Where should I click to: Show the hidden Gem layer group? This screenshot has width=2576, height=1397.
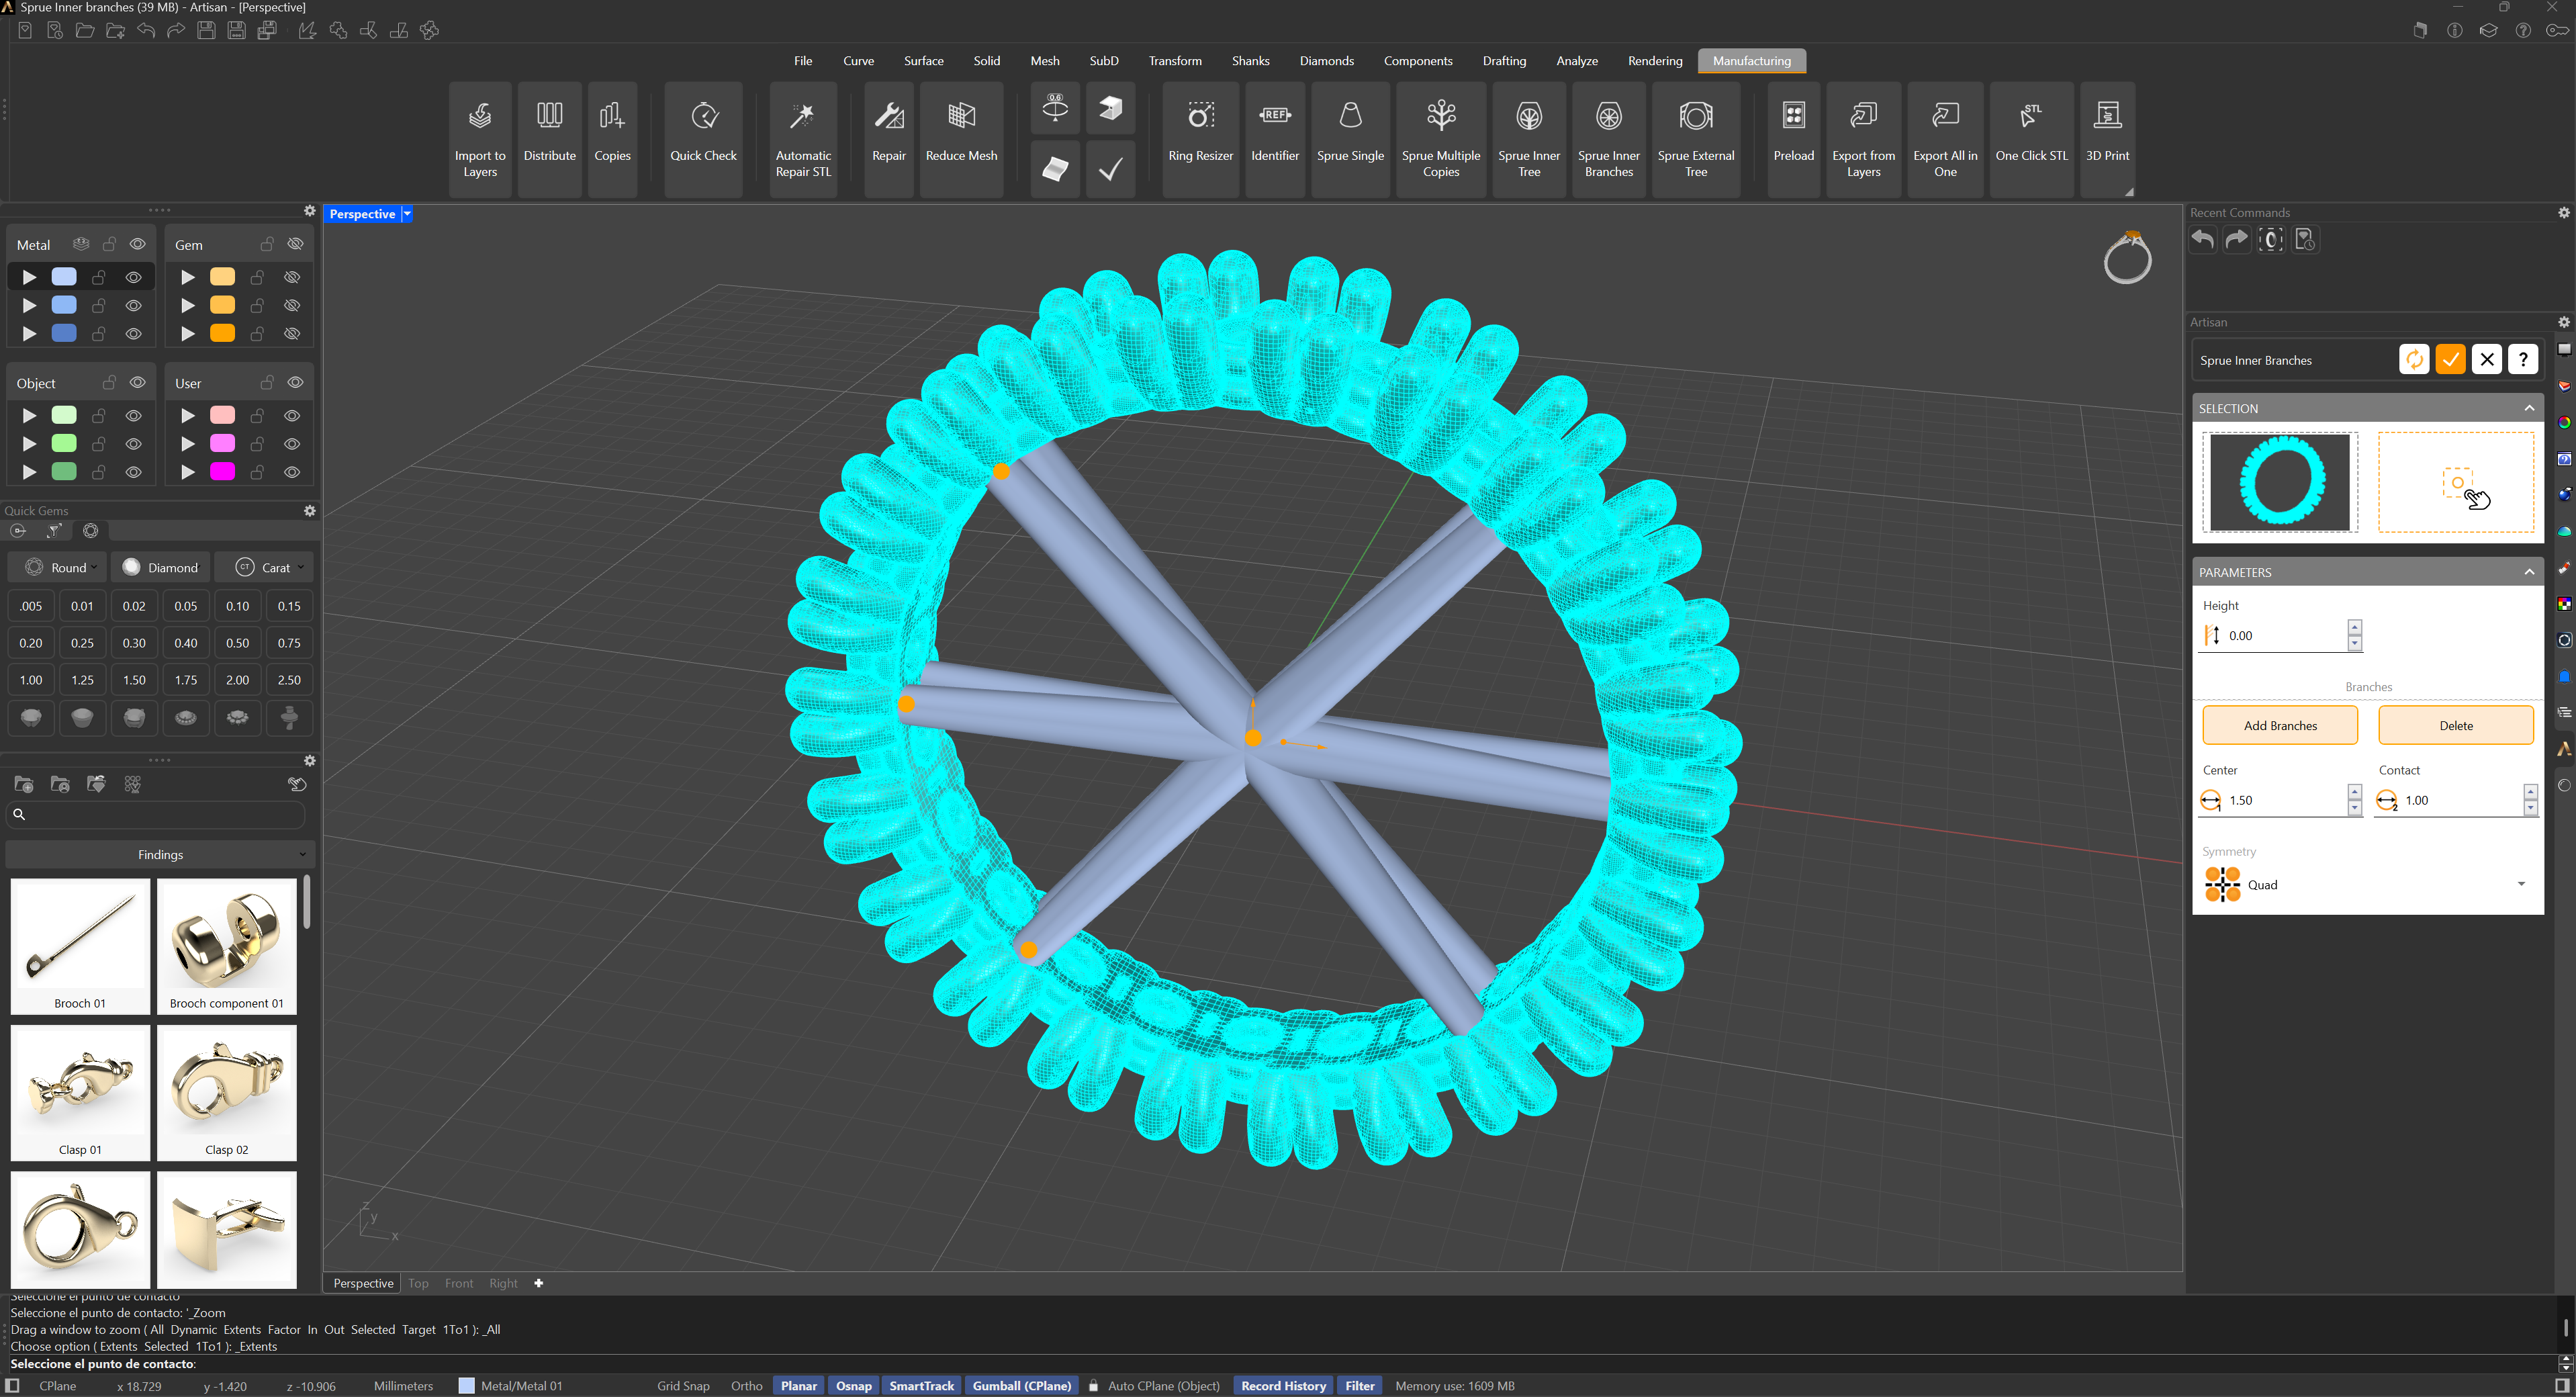pos(295,244)
